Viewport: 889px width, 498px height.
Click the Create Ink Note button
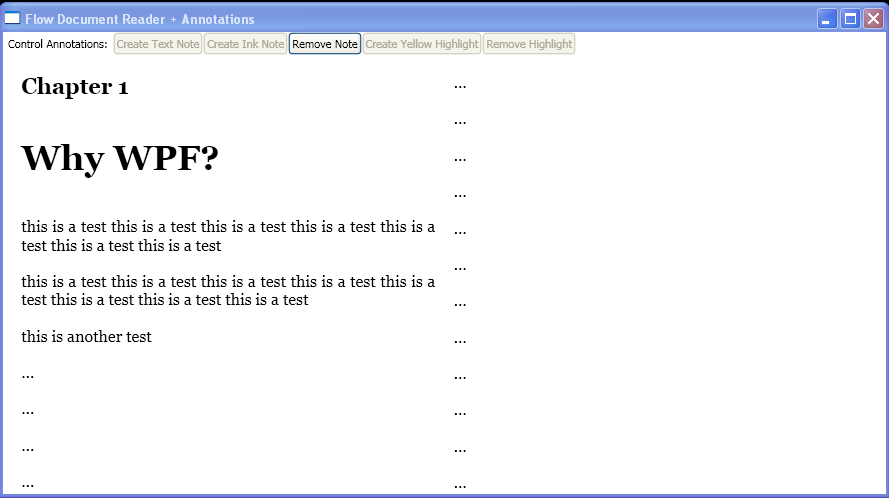coord(245,44)
